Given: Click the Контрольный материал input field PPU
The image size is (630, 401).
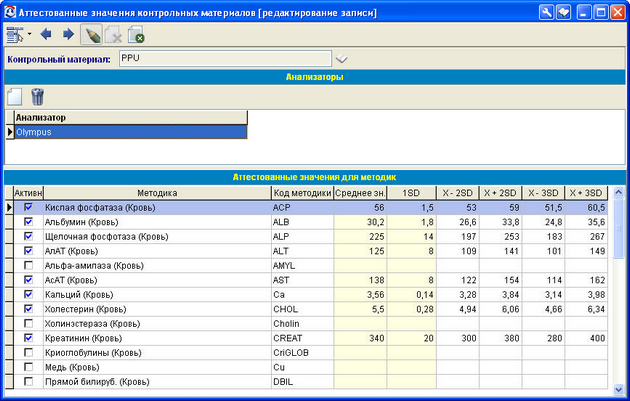Looking at the screenshot, I should click(225, 59).
